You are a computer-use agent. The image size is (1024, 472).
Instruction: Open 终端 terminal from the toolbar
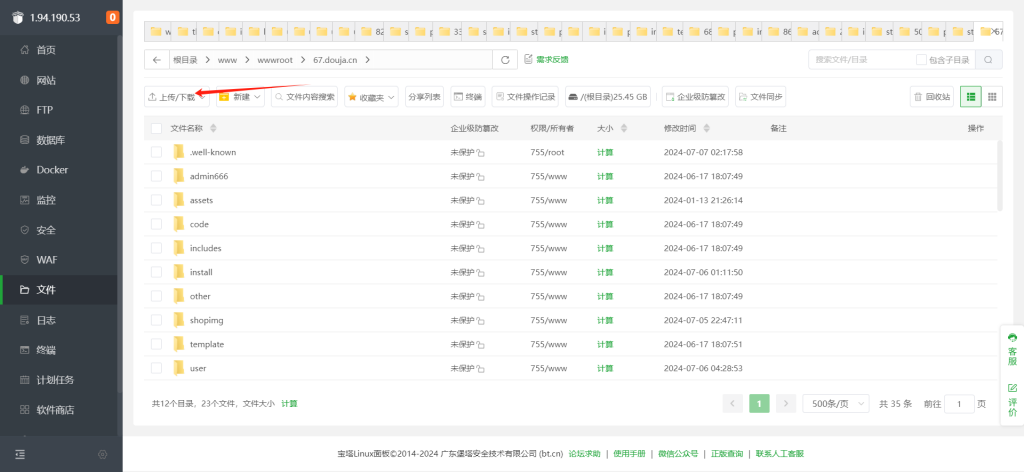(x=468, y=97)
